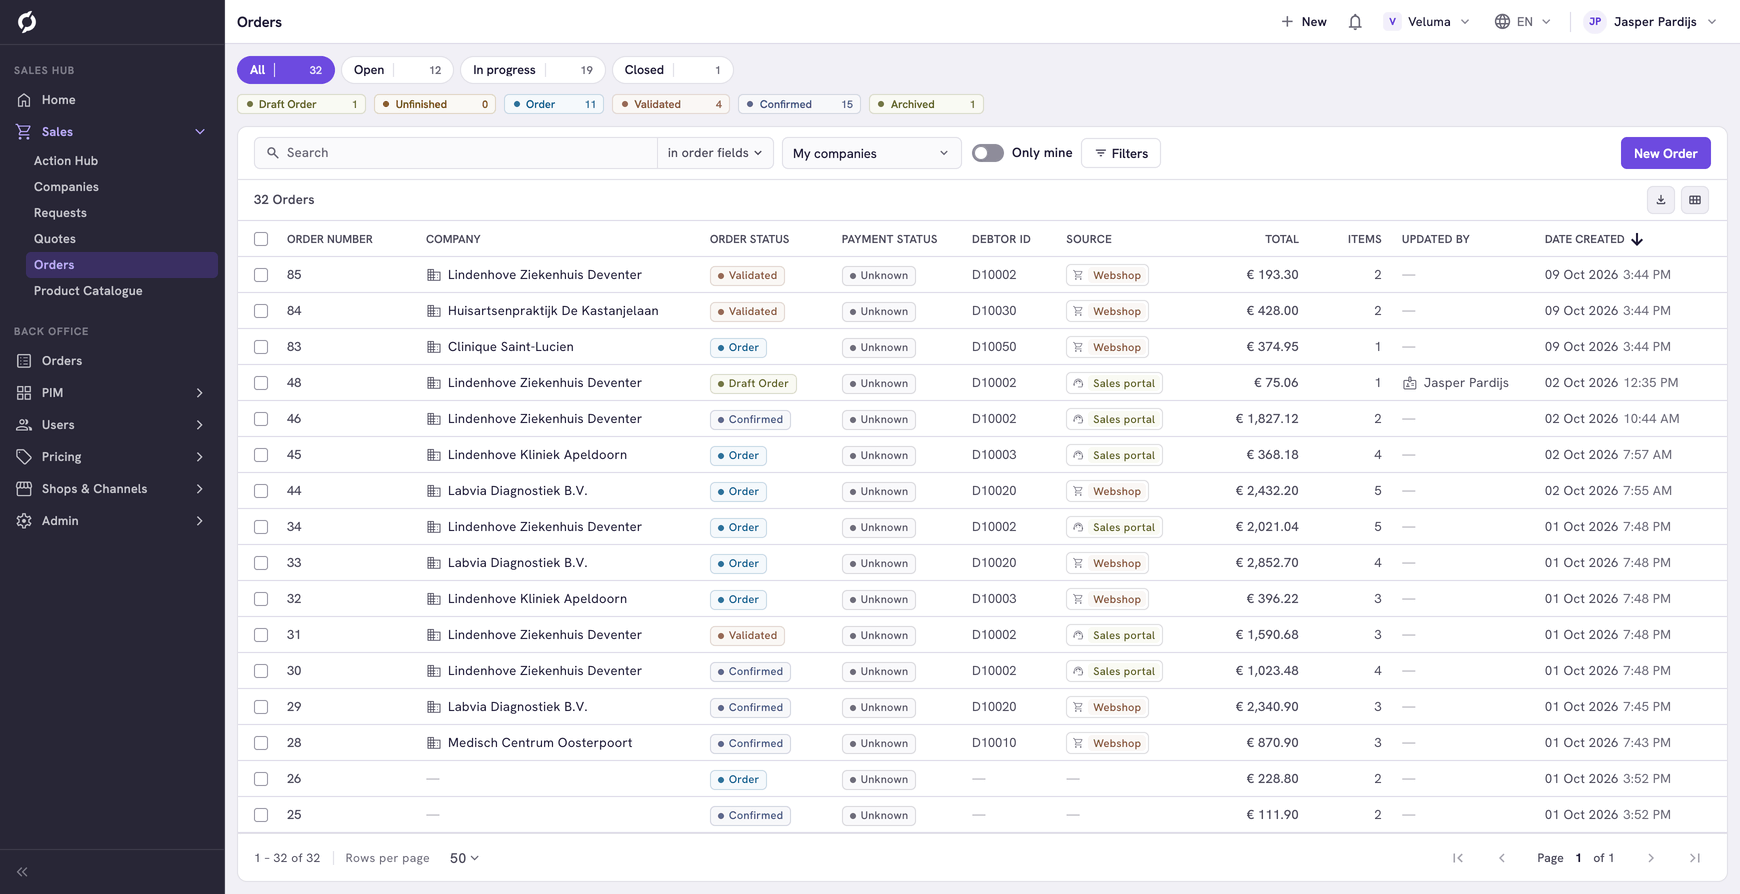1740x894 pixels.
Task: Open the notifications bell
Action: pos(1355,22)
